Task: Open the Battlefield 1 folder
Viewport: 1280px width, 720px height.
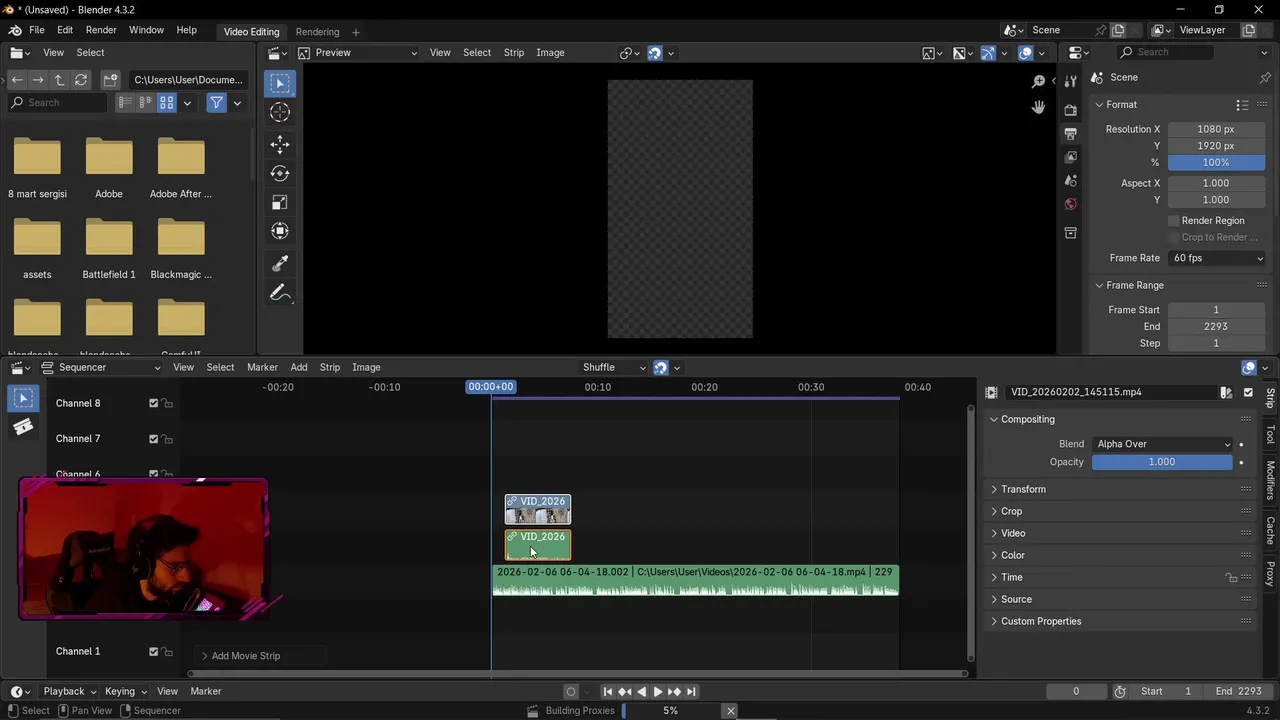Action: (109, 248)
